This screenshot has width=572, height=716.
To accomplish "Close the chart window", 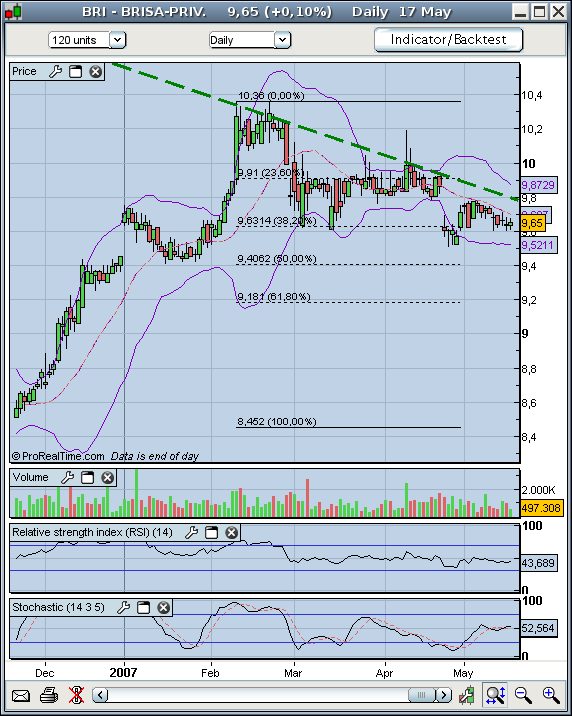I will click(x=558, y=11).
